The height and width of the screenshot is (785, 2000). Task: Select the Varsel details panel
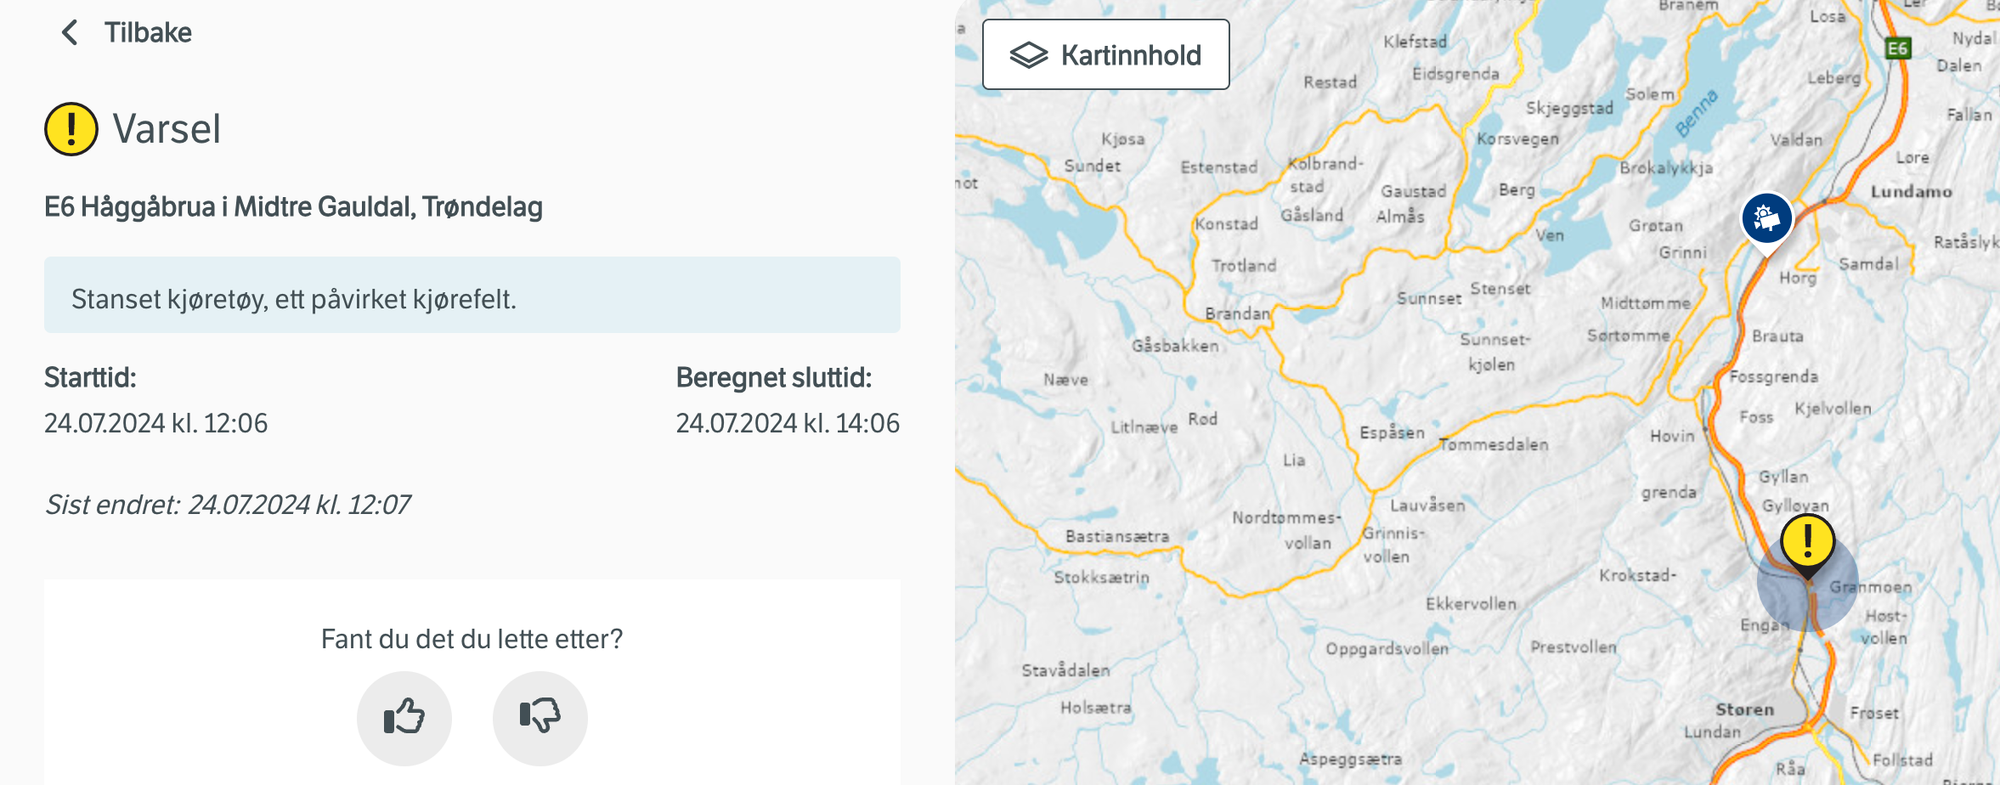(x=167, y=128)
